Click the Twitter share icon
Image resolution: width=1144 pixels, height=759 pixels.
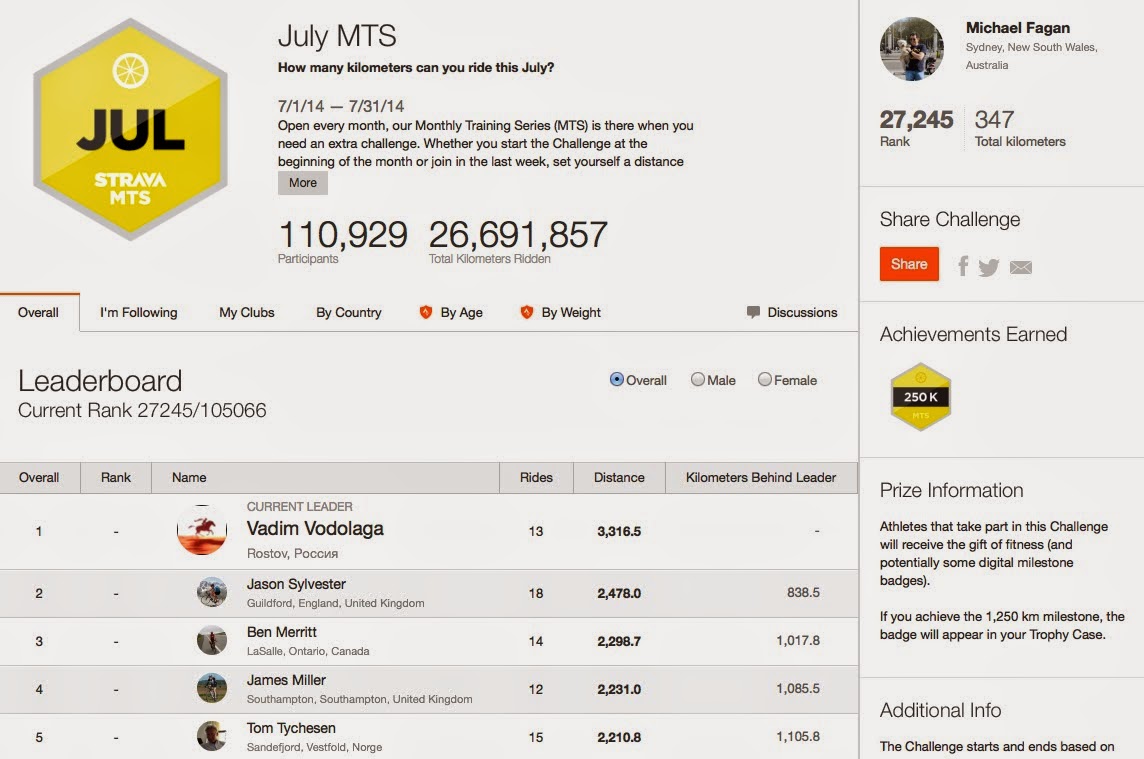[989, 267]
